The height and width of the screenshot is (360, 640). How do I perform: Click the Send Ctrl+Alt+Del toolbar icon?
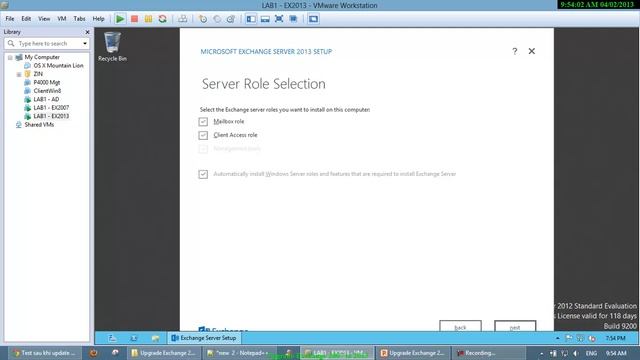click(x=183, y=19)
